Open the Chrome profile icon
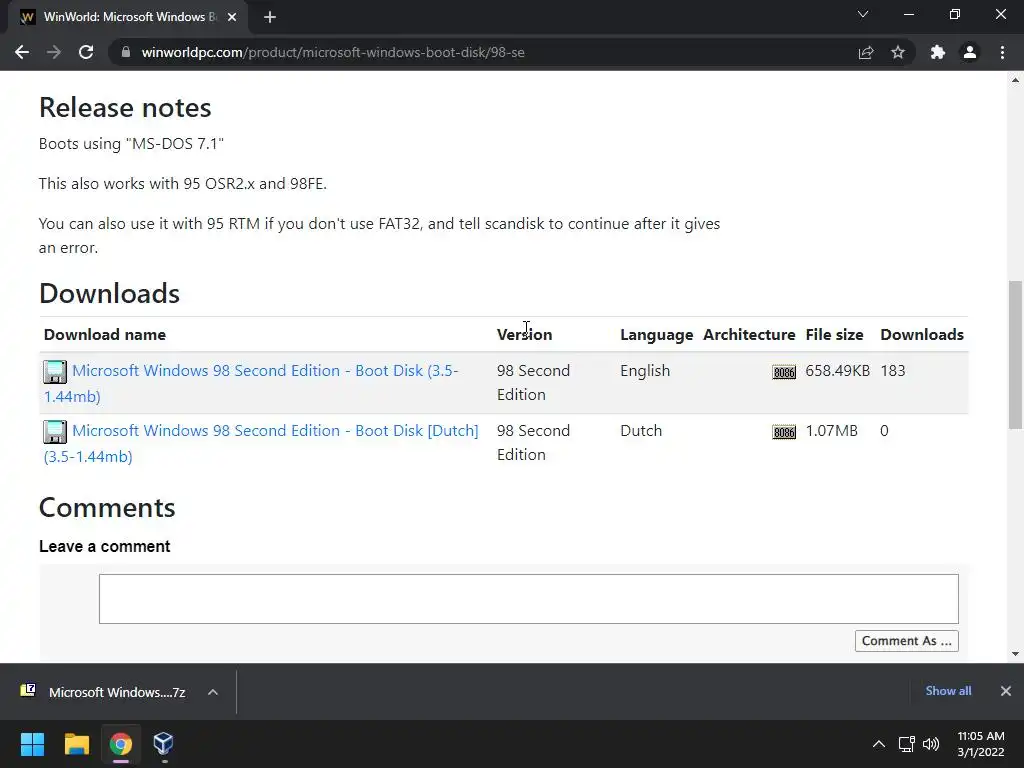 click(970, 52)
